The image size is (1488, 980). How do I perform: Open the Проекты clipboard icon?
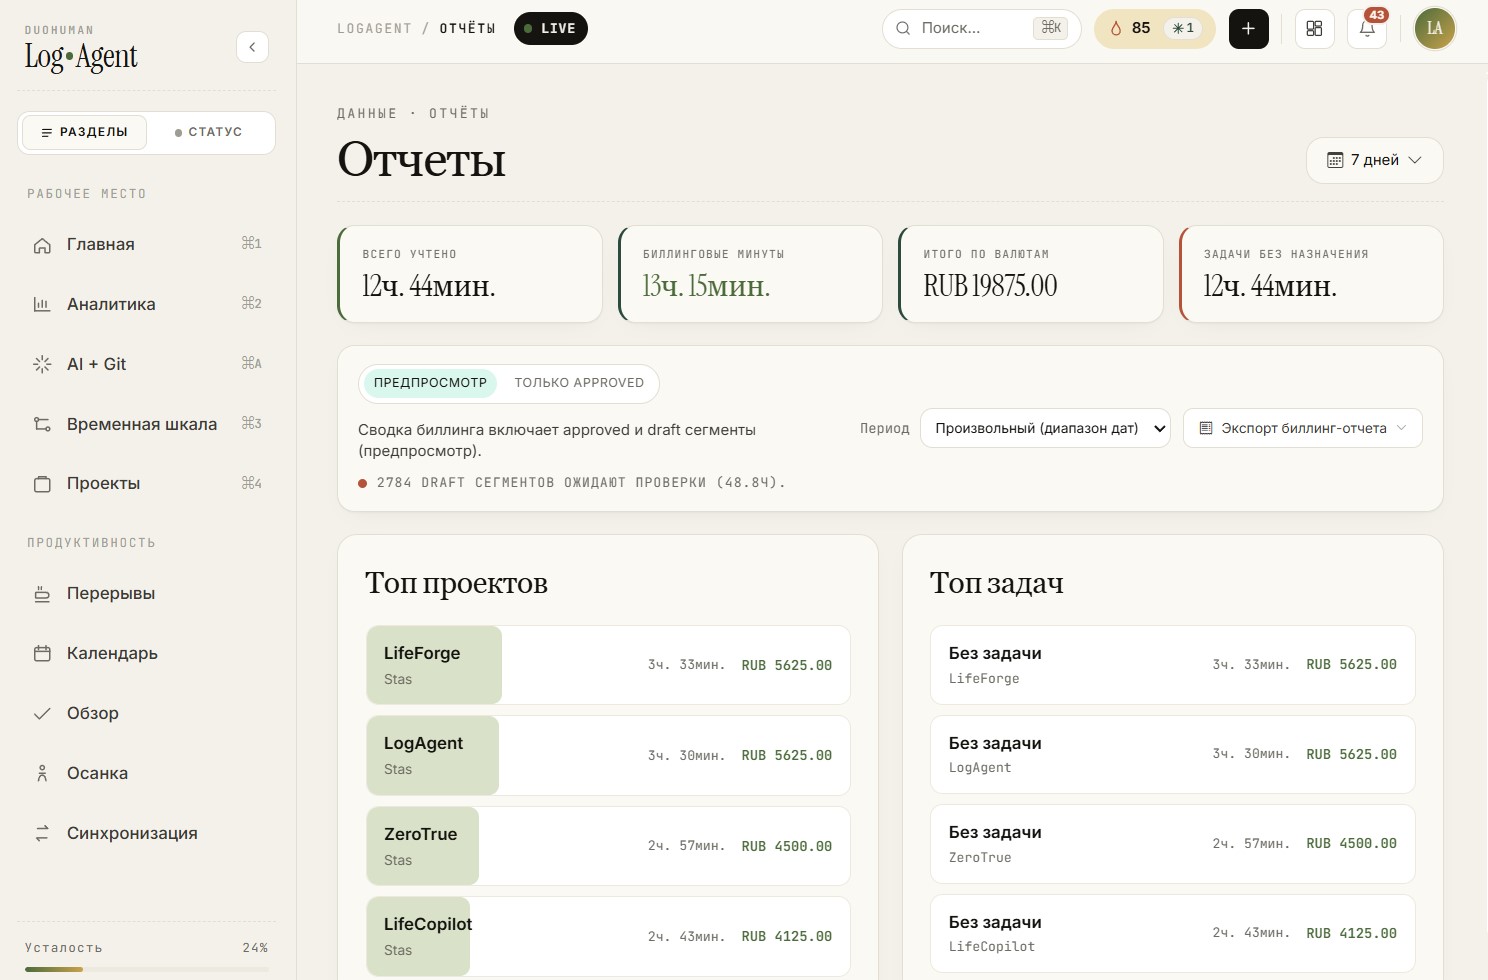[x=42, y=484]
